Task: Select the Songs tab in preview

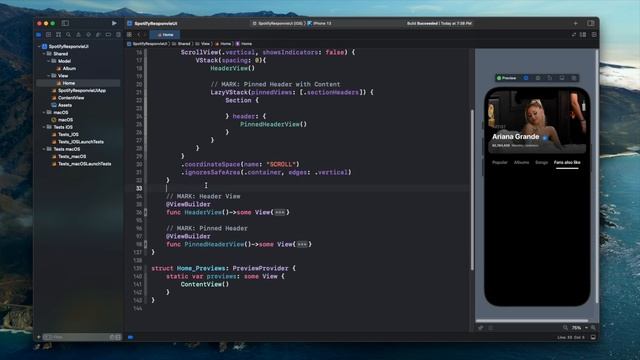Action: 541,162
